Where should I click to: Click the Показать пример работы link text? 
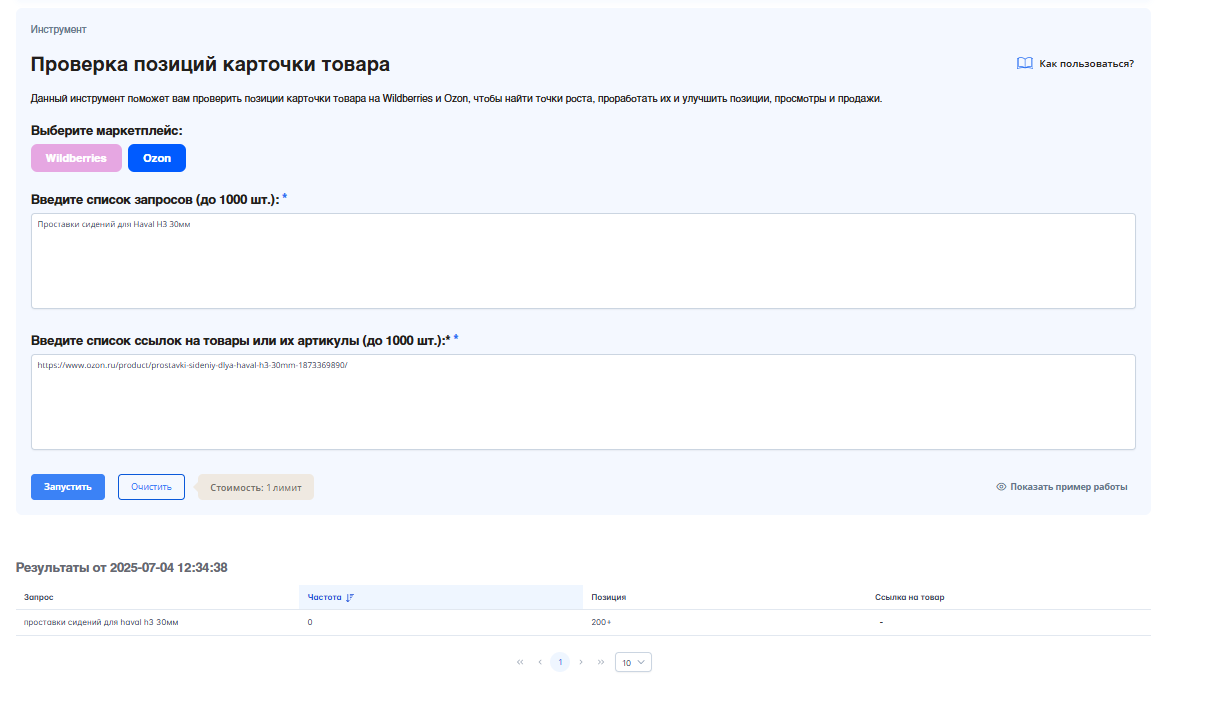tap(1068, 487)
